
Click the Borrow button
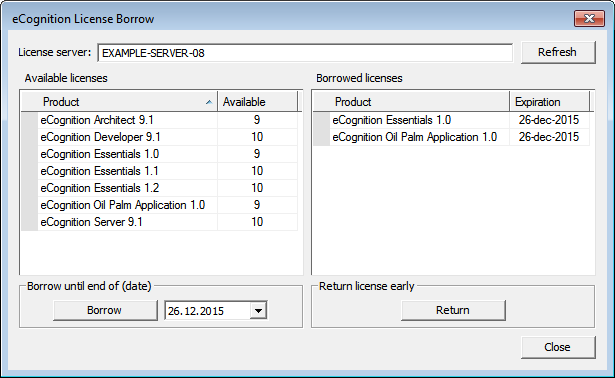(x=105, y=310)
